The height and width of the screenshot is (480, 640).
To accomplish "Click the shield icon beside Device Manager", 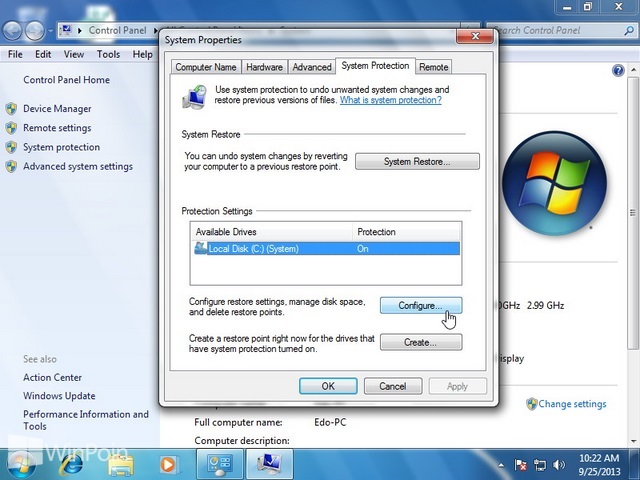I will pyautogui.click(x=11, y=109).
